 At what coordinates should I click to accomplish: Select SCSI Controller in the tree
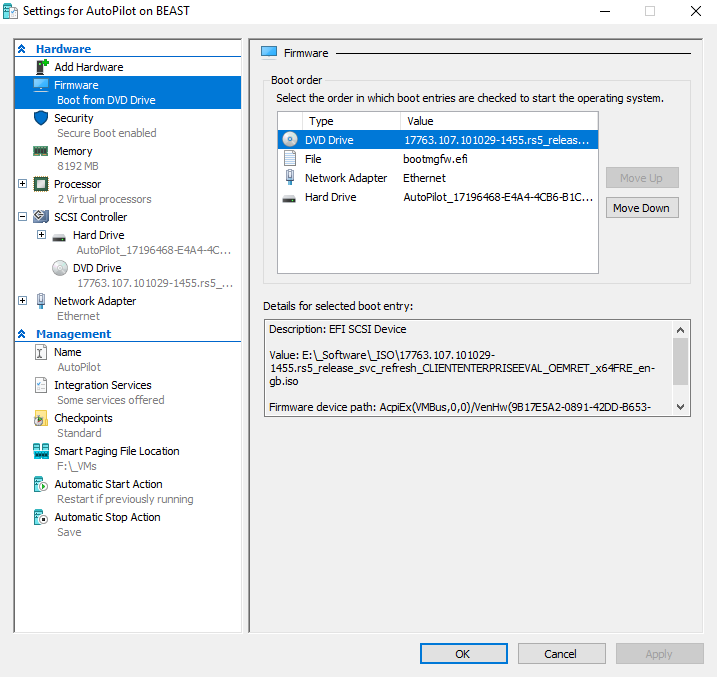(x=91, y=217)
